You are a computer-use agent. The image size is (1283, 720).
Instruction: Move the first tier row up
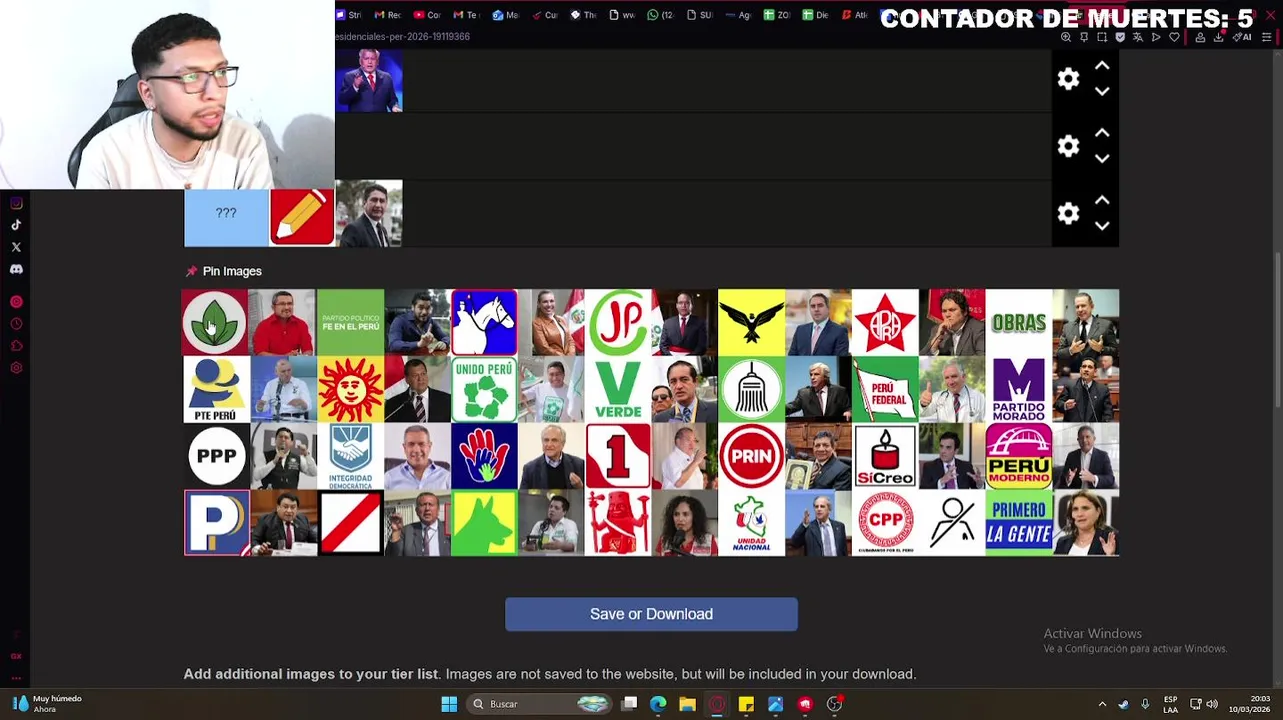pos(1102,66)
